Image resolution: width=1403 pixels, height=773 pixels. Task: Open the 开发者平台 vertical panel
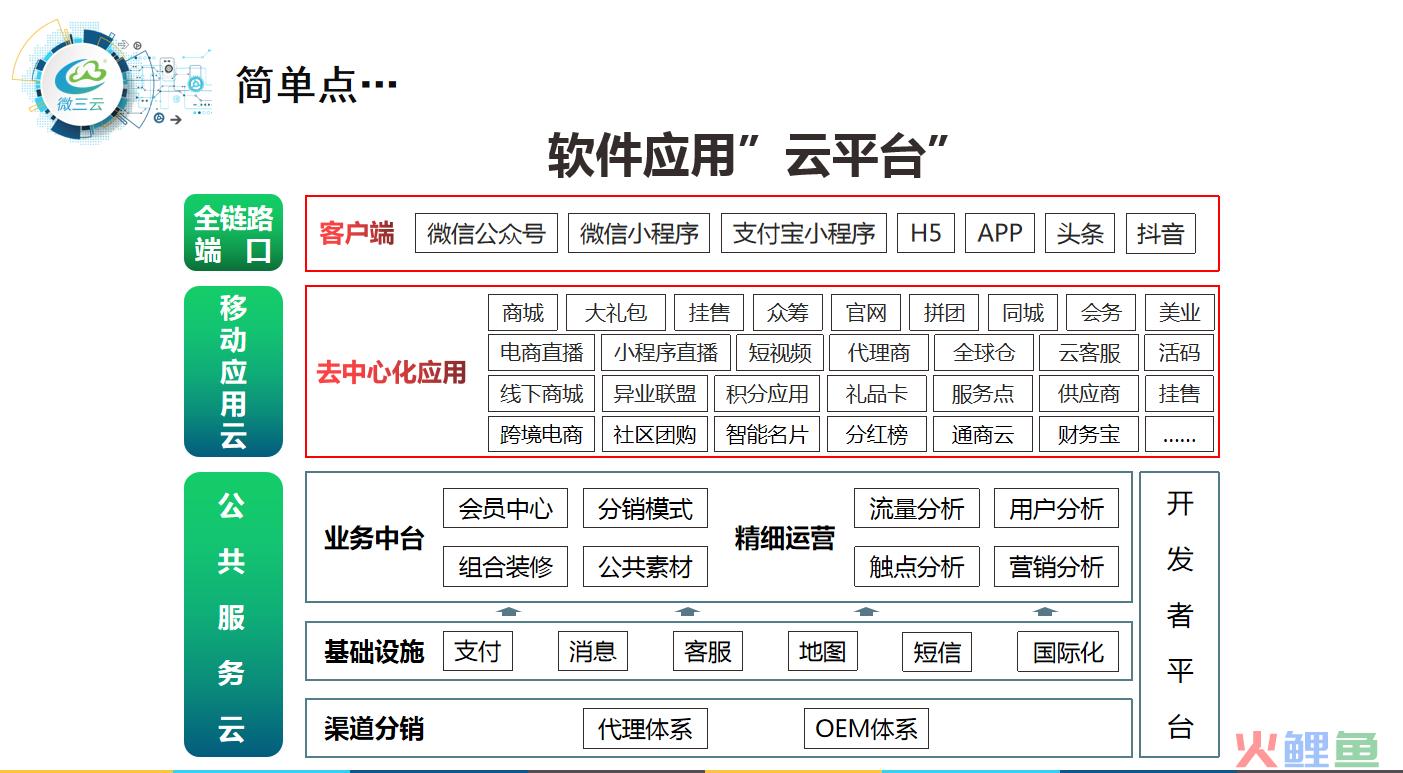(1180, 614)
